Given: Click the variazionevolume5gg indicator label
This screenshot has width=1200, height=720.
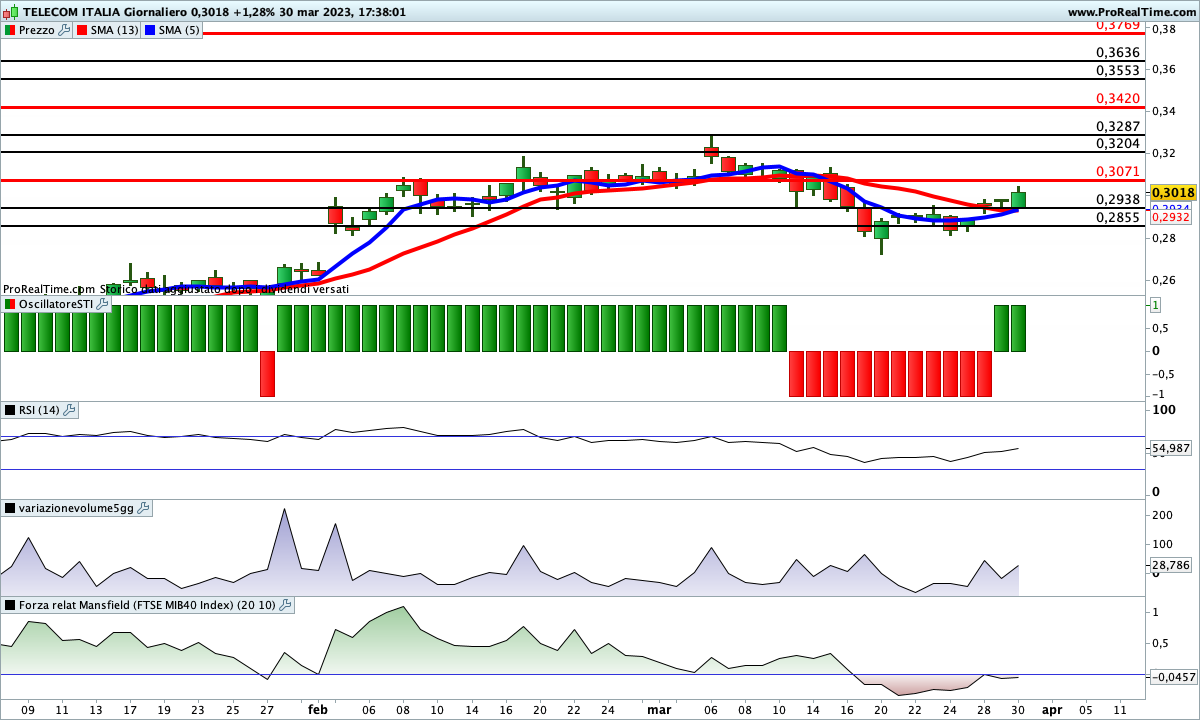Looking at the screenshot, I should click(x=76, y=508).
